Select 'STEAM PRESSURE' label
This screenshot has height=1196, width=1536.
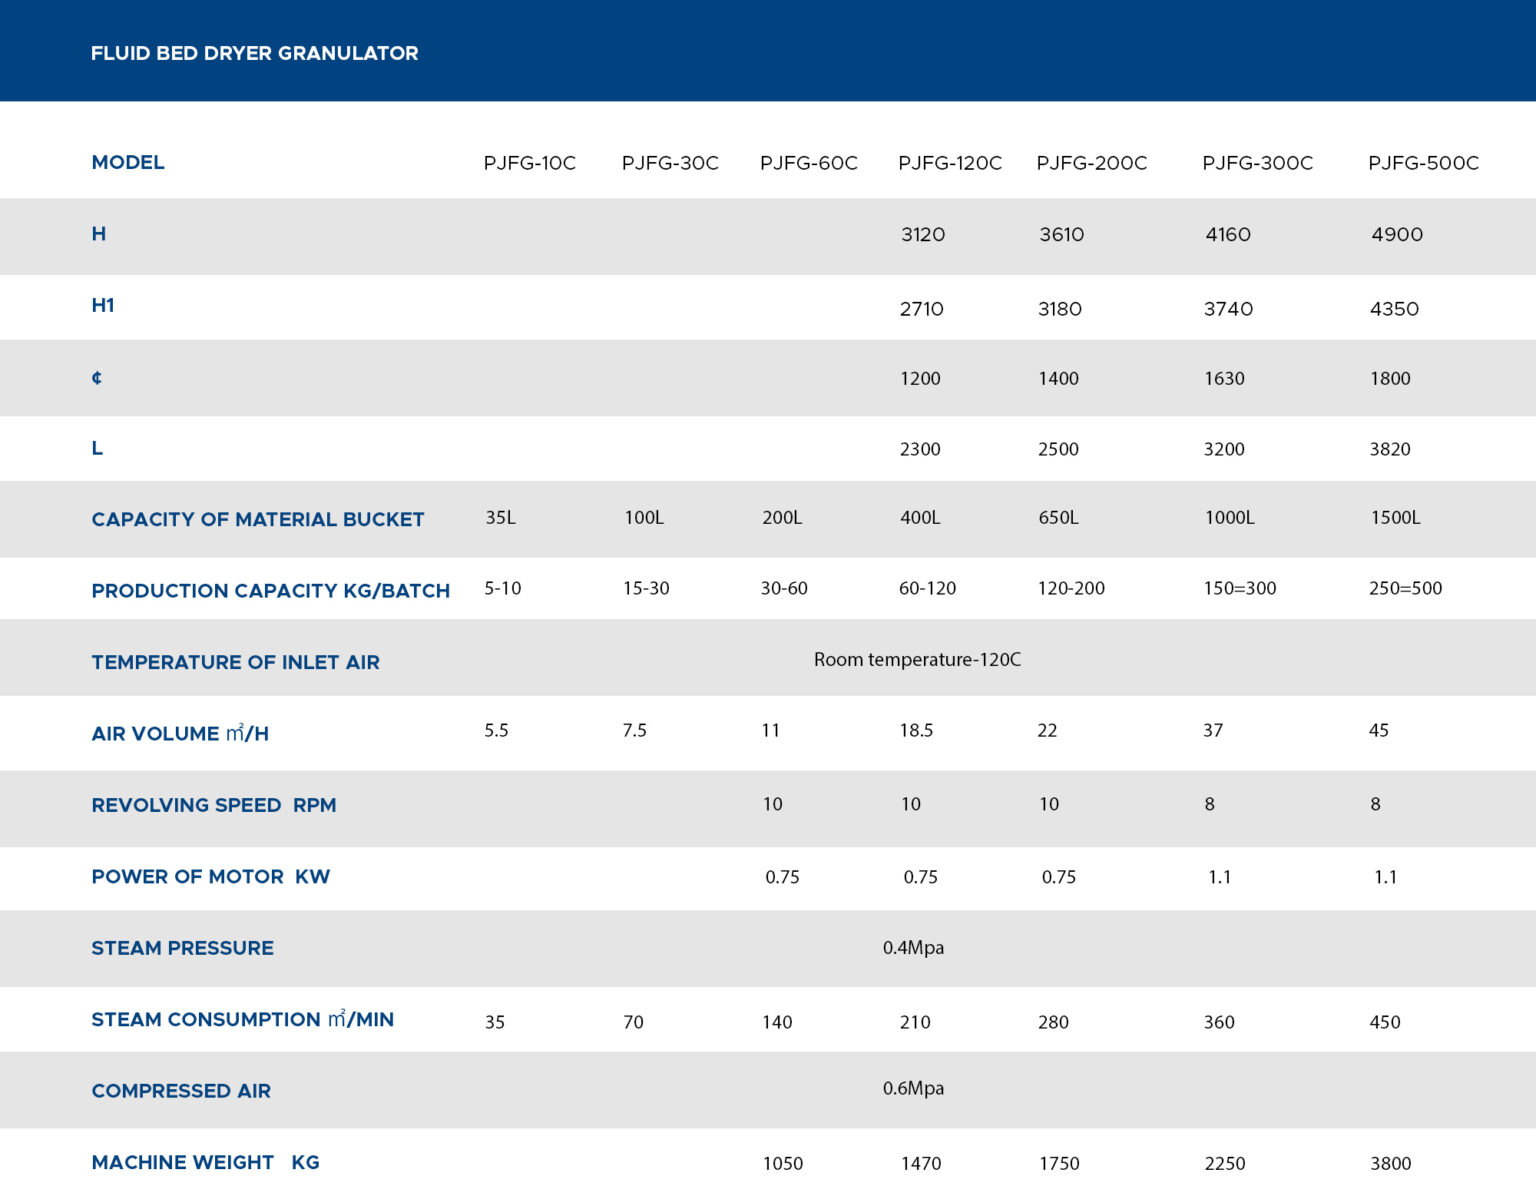pos(182,948)
